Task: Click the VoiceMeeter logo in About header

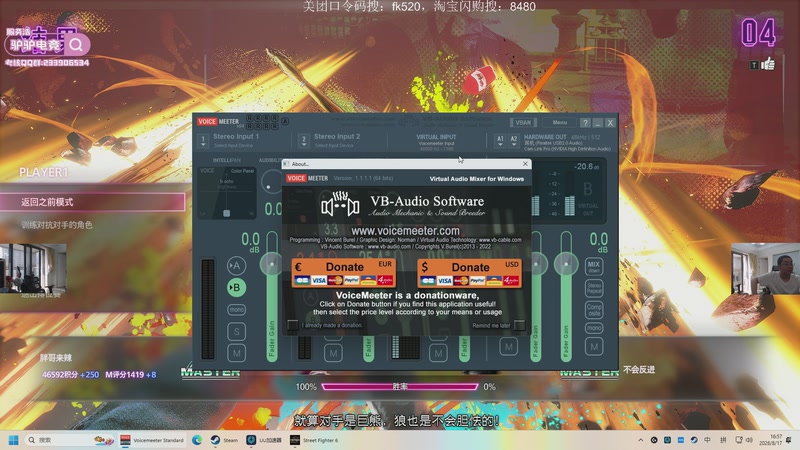Action: pos(307,178)
